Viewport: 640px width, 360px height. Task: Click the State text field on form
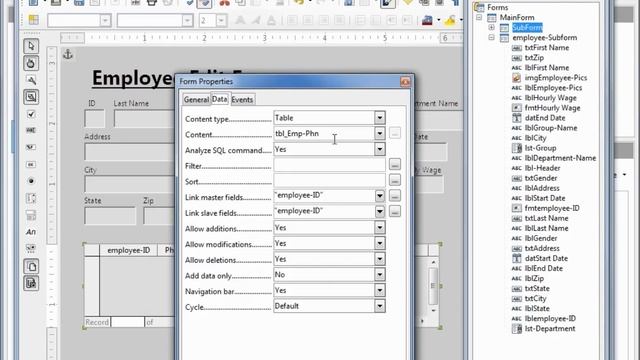[110, 216]
